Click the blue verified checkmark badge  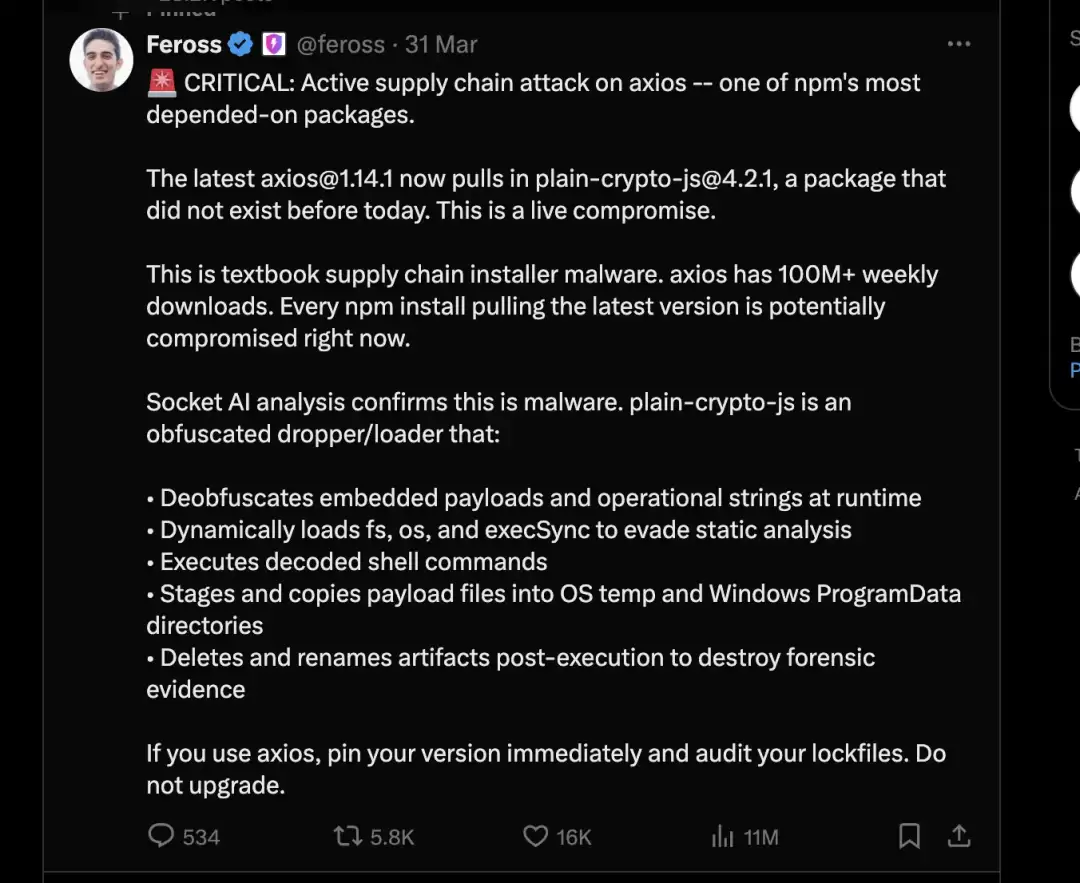coord(240,44)
